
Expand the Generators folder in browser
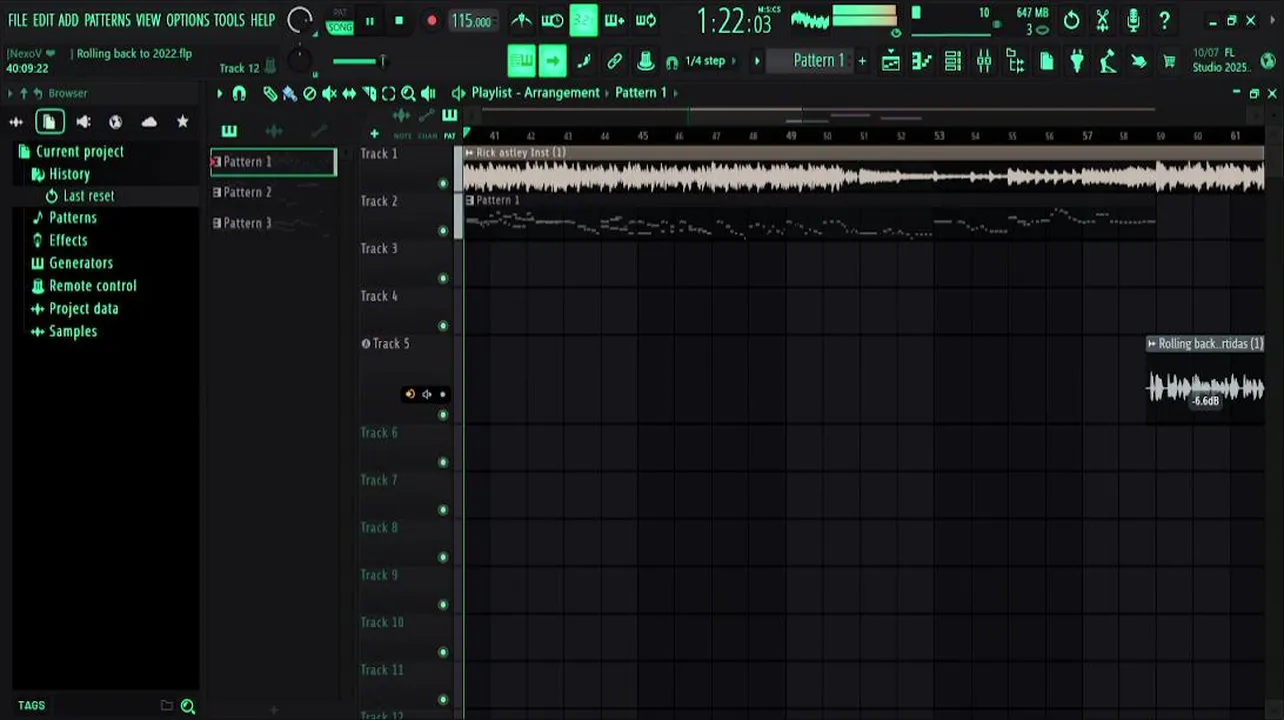point(73,263)
